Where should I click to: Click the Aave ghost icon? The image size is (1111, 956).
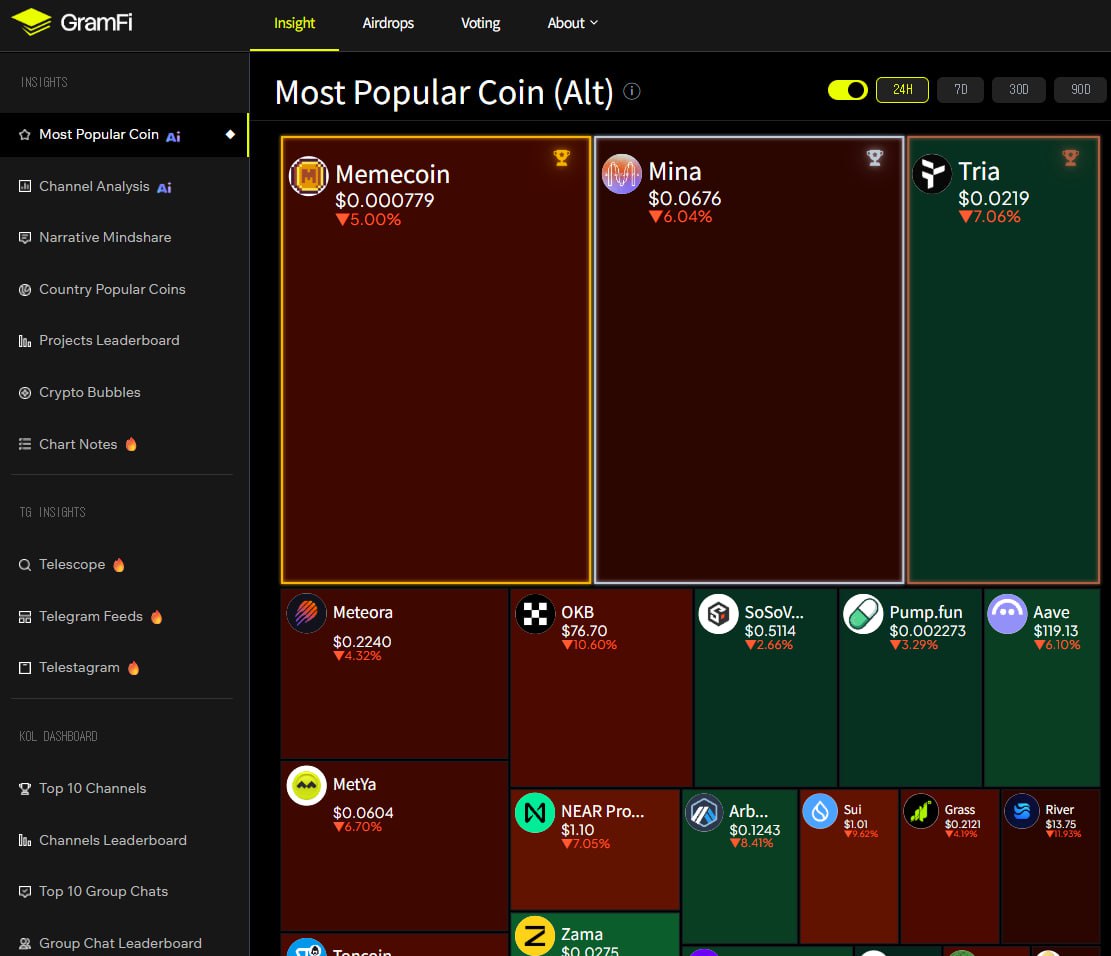click(x=1006, y=614)
